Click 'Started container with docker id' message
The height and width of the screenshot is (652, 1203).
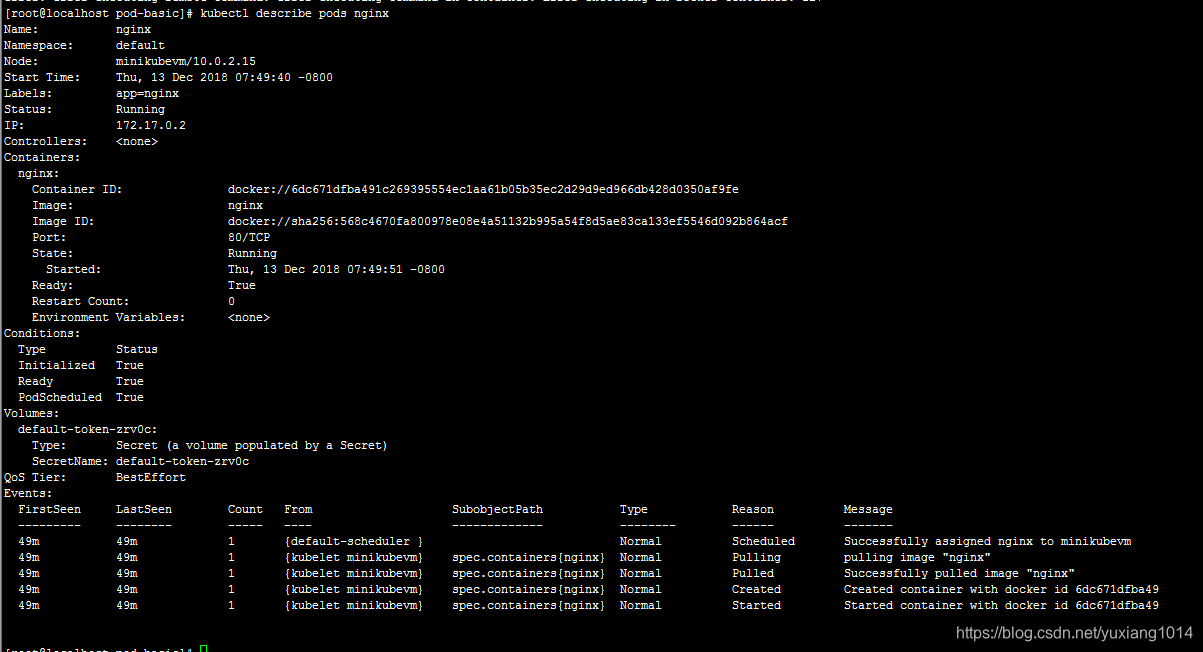click(x=1001, y=605)
